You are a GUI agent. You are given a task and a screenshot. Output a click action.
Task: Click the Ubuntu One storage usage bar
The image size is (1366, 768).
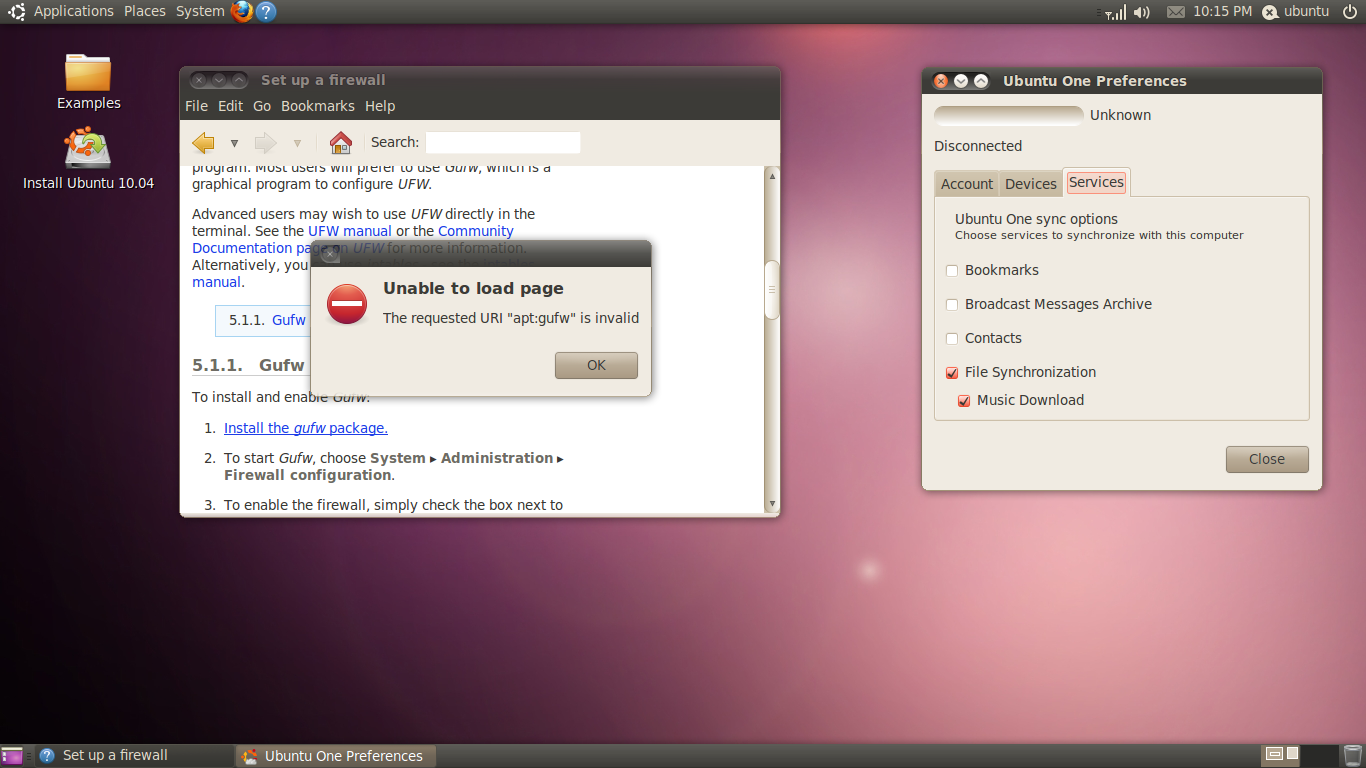tap(1009, 115)
